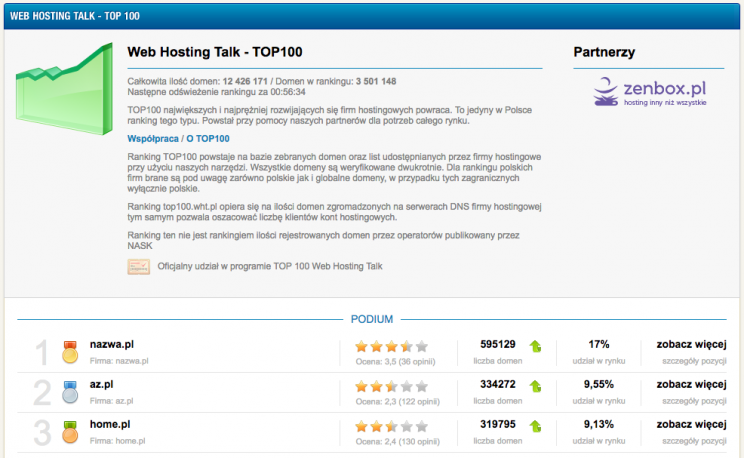744x458 pixels.
Task: Click Firma: nazwa.pl subtitle
Action: tap(119, 361)
